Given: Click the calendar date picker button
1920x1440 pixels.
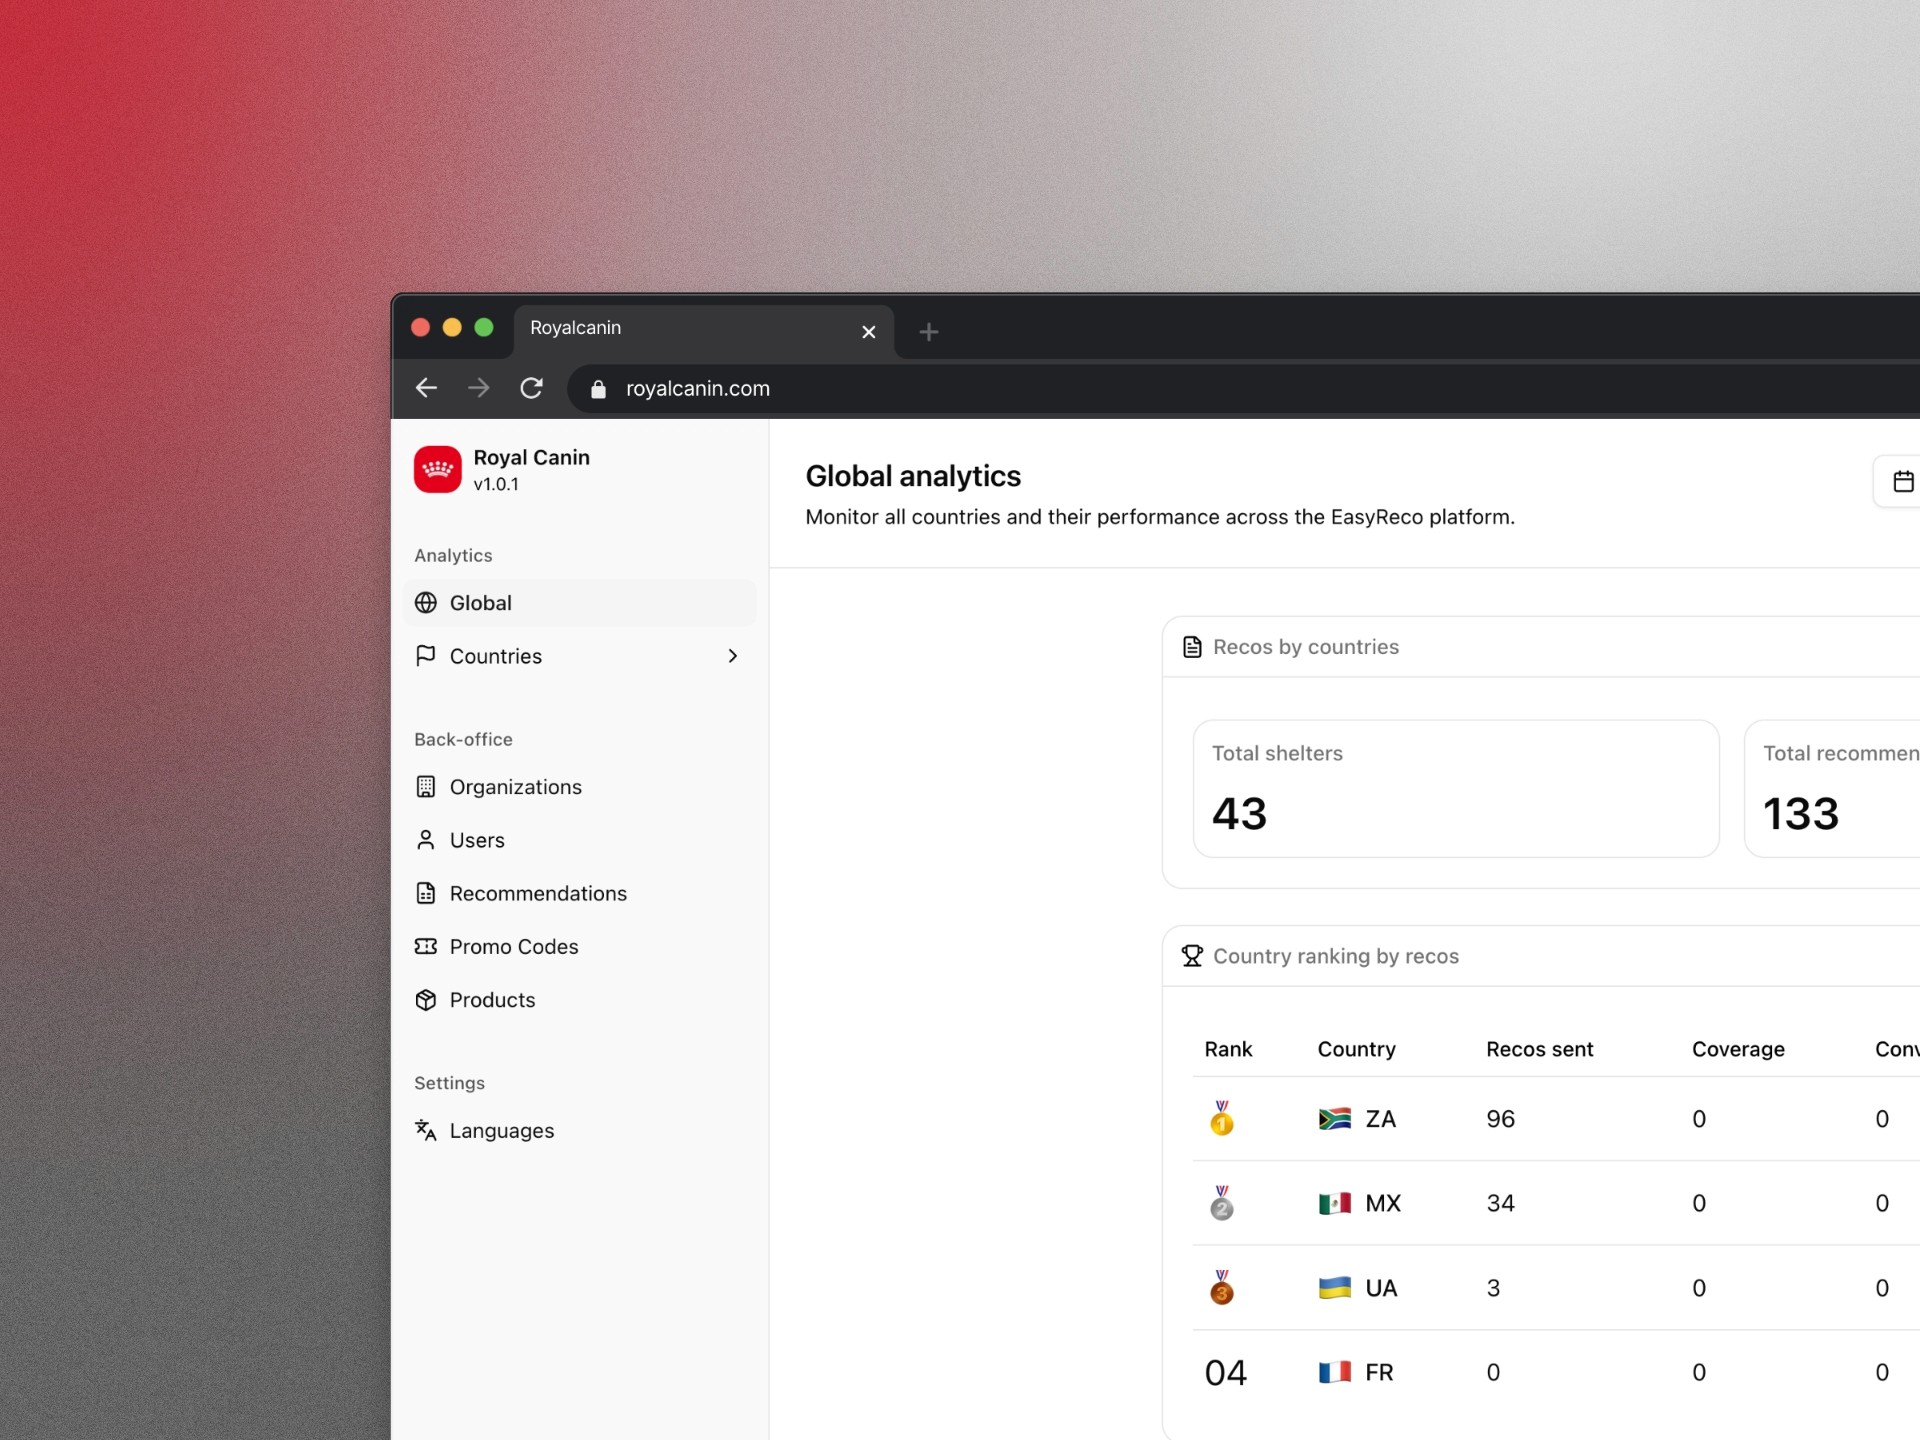Looking at the screenshot, I should (1902, 482).
